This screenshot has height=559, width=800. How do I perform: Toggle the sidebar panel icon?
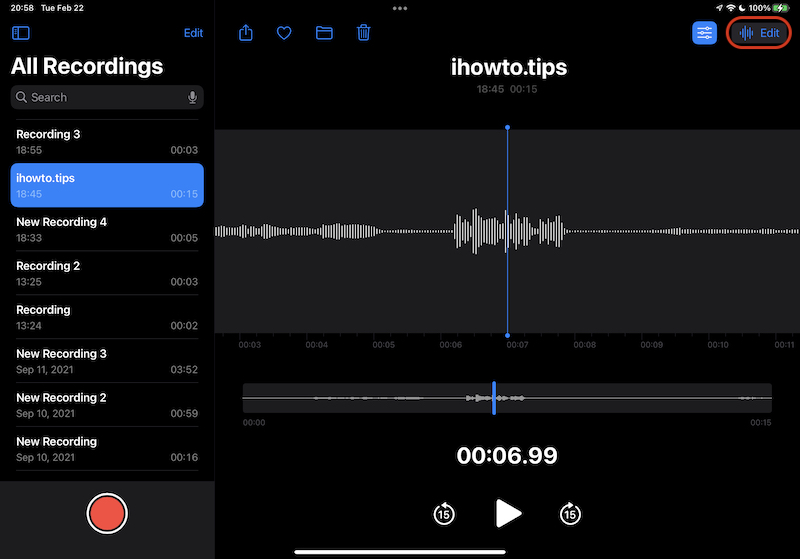coord(21,33)
